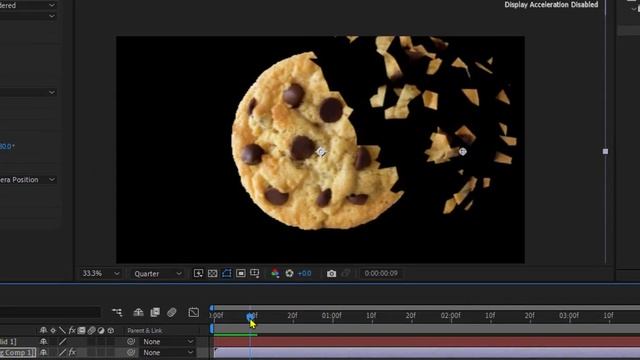Take a snapshot with the camera icon
Viewport: 640px width, 360px height.
tap(331, 273)
